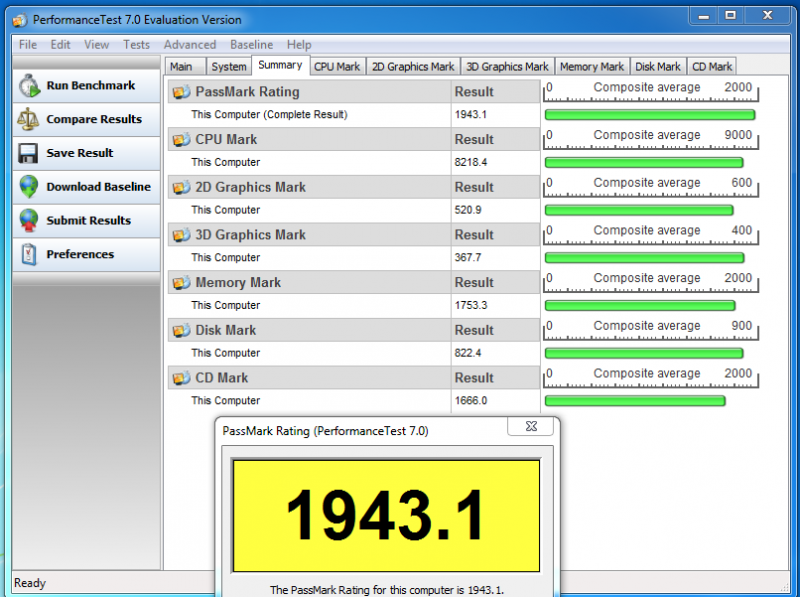Click the 2D Graphics Mark green bar
Screen dimensions: 800x597
[x=639, y=210]
